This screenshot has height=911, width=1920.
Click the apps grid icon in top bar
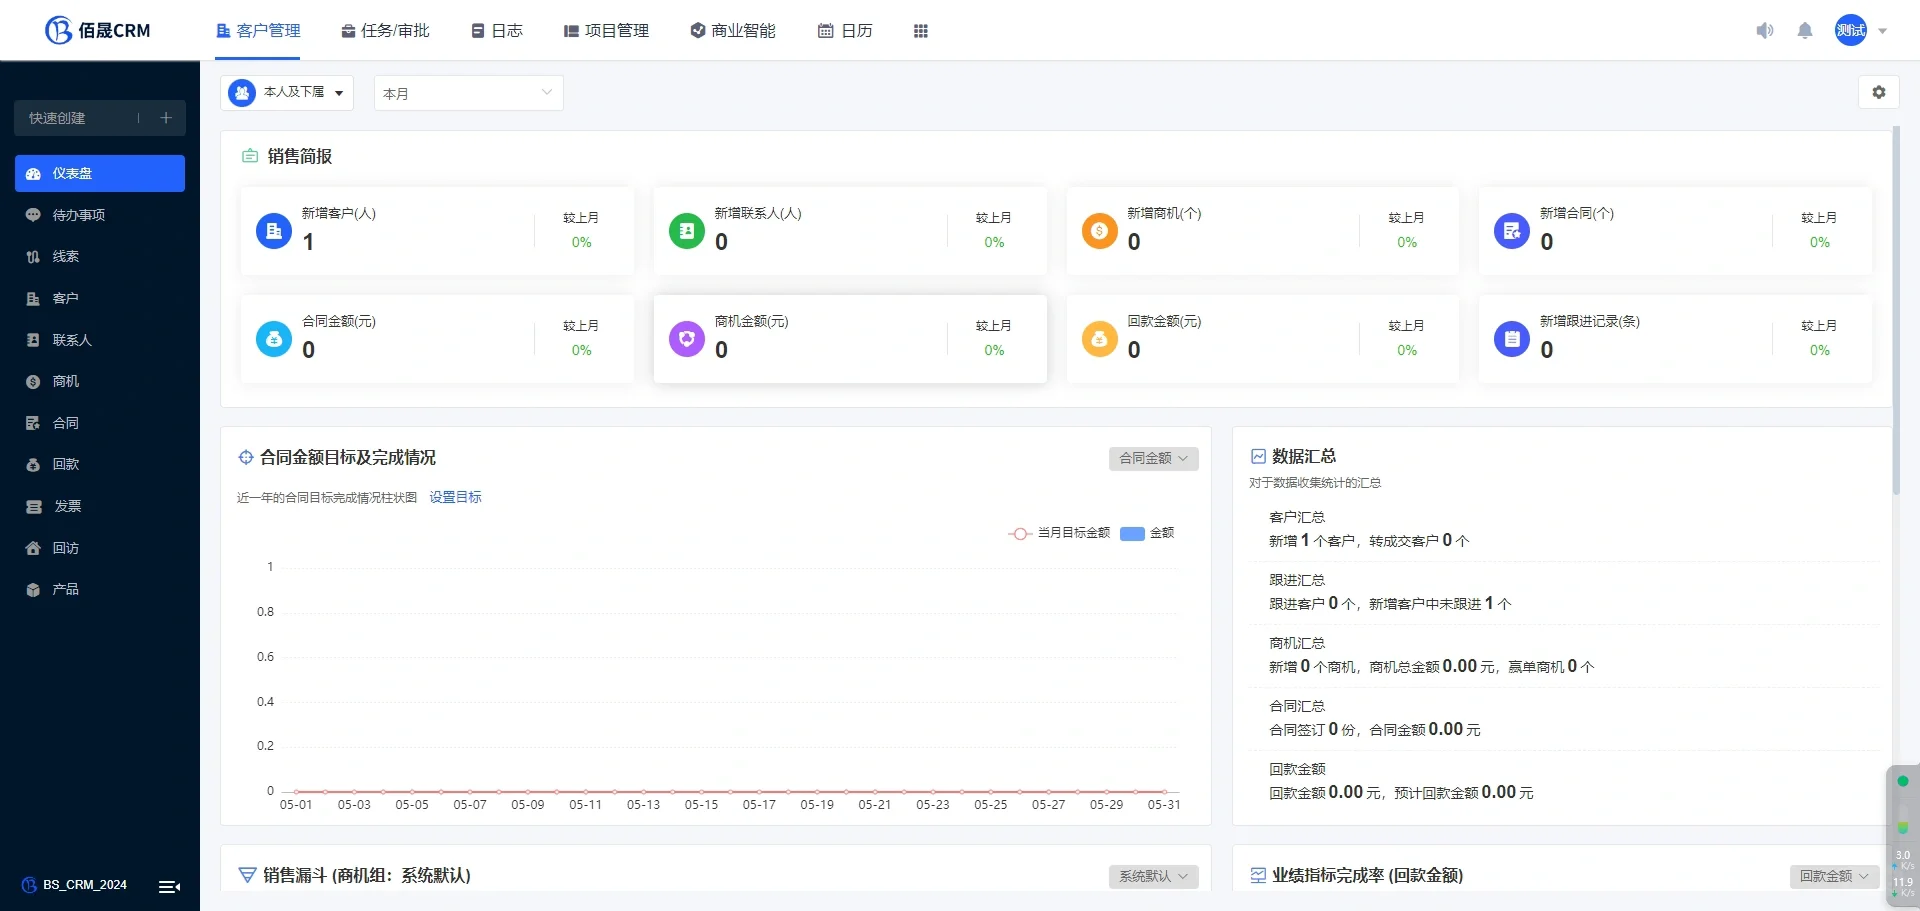(921, 30)
